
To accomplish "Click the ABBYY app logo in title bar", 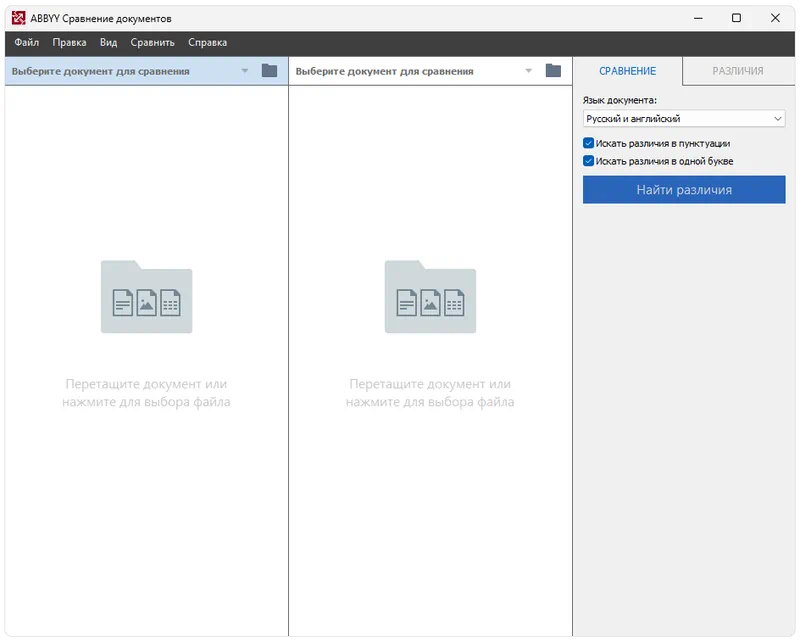I will (18, 18).
